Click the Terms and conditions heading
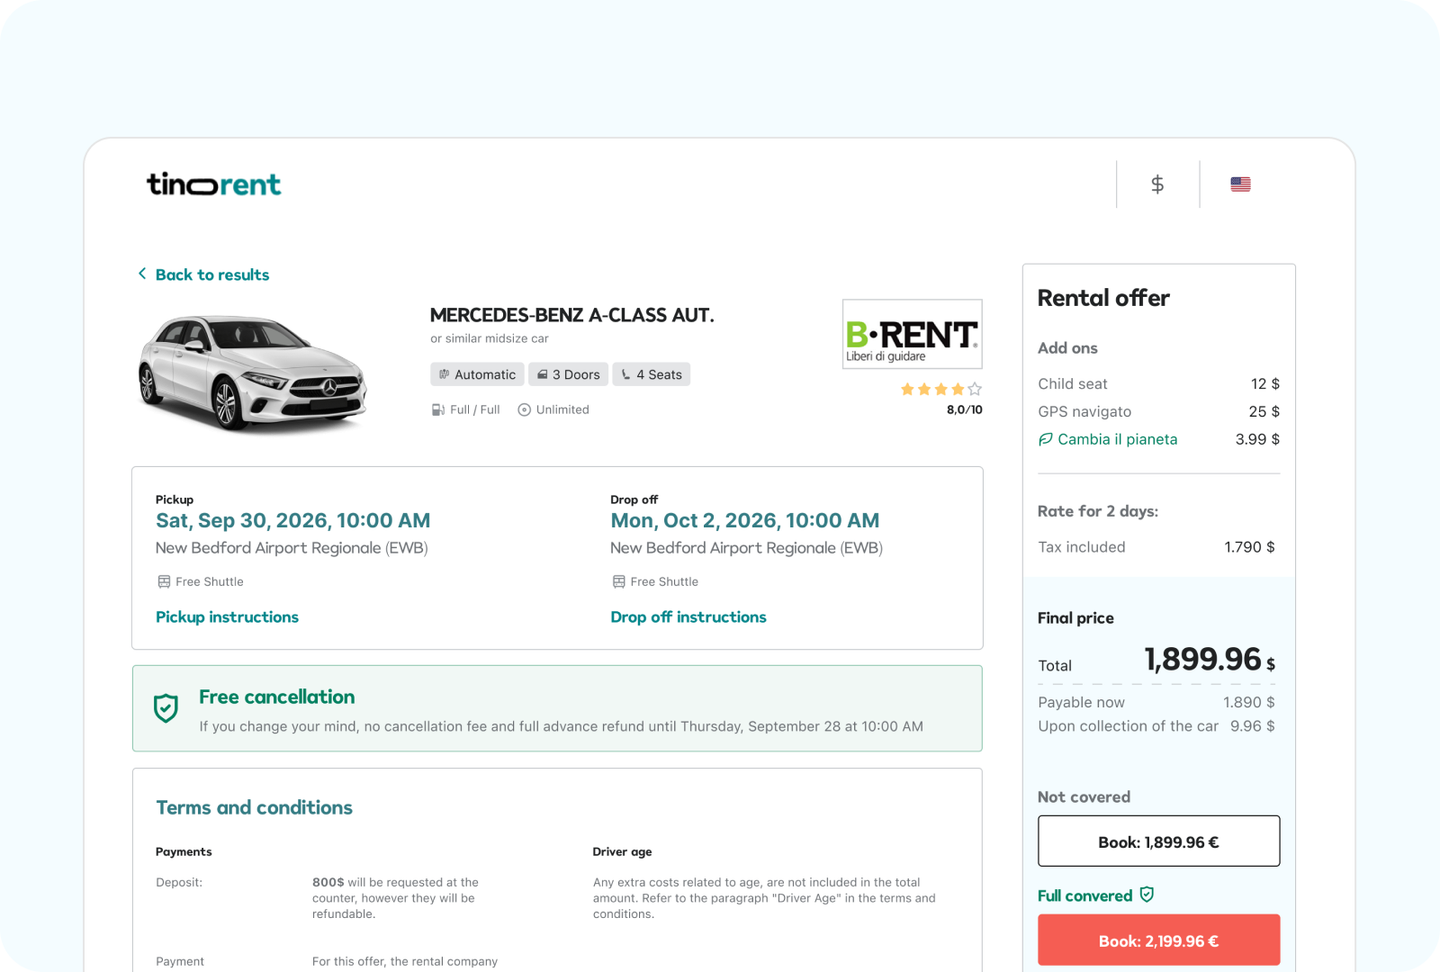1440x972 pixels. 254,807
